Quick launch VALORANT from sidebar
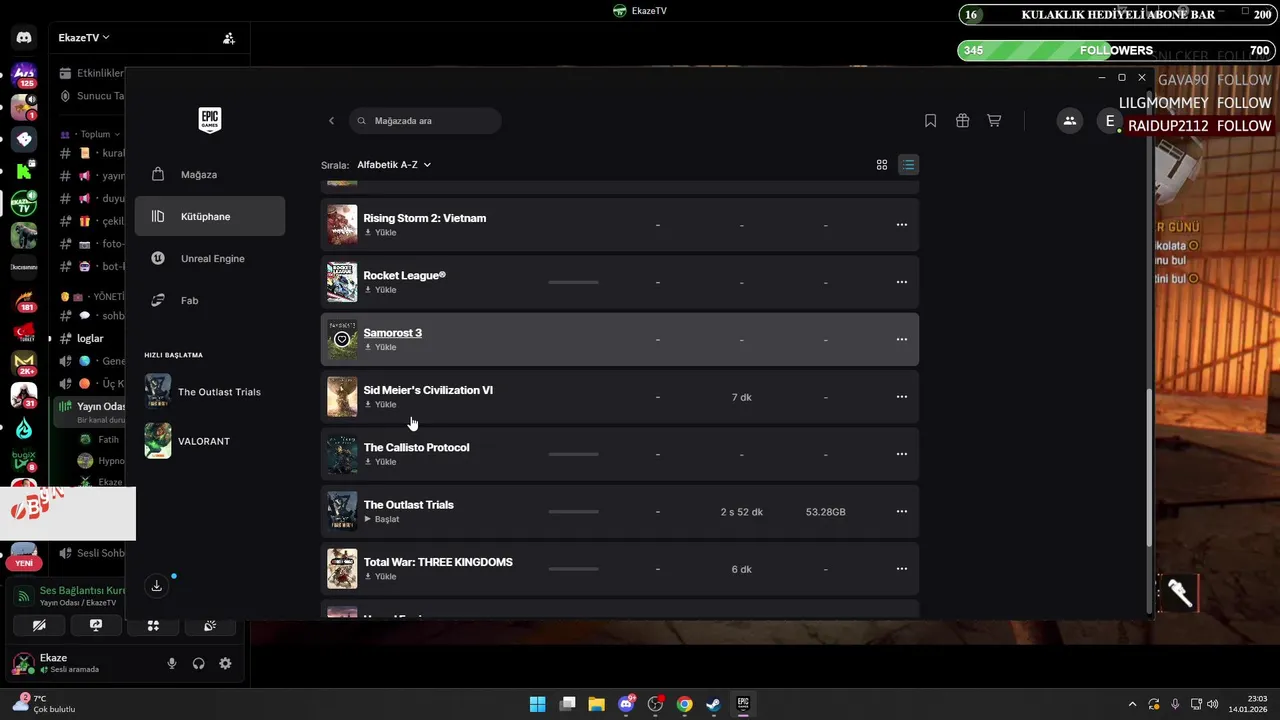Viewport: 1280px width, 720px height. pyautogui.click(x=188, y=441)
